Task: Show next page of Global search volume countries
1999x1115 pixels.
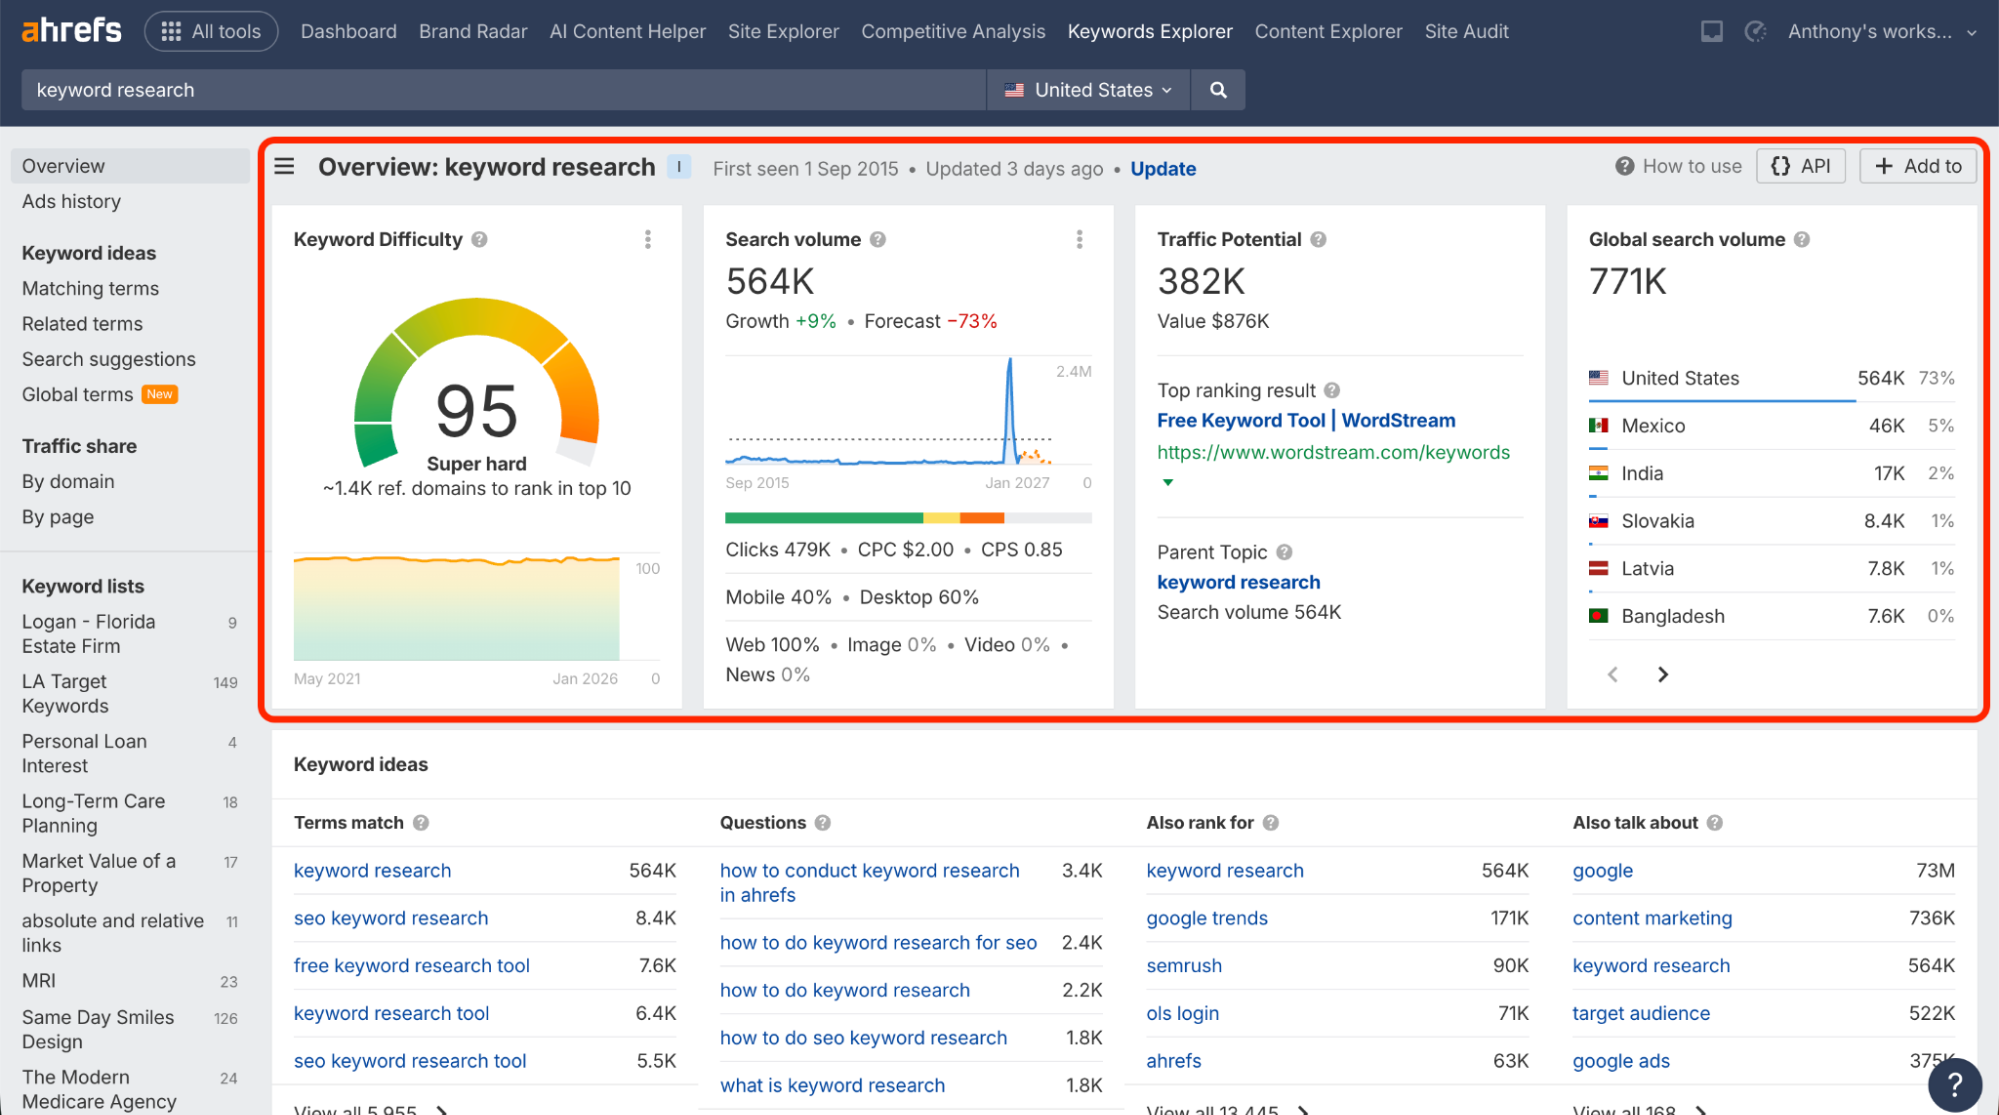Action: click(1662, 674)
